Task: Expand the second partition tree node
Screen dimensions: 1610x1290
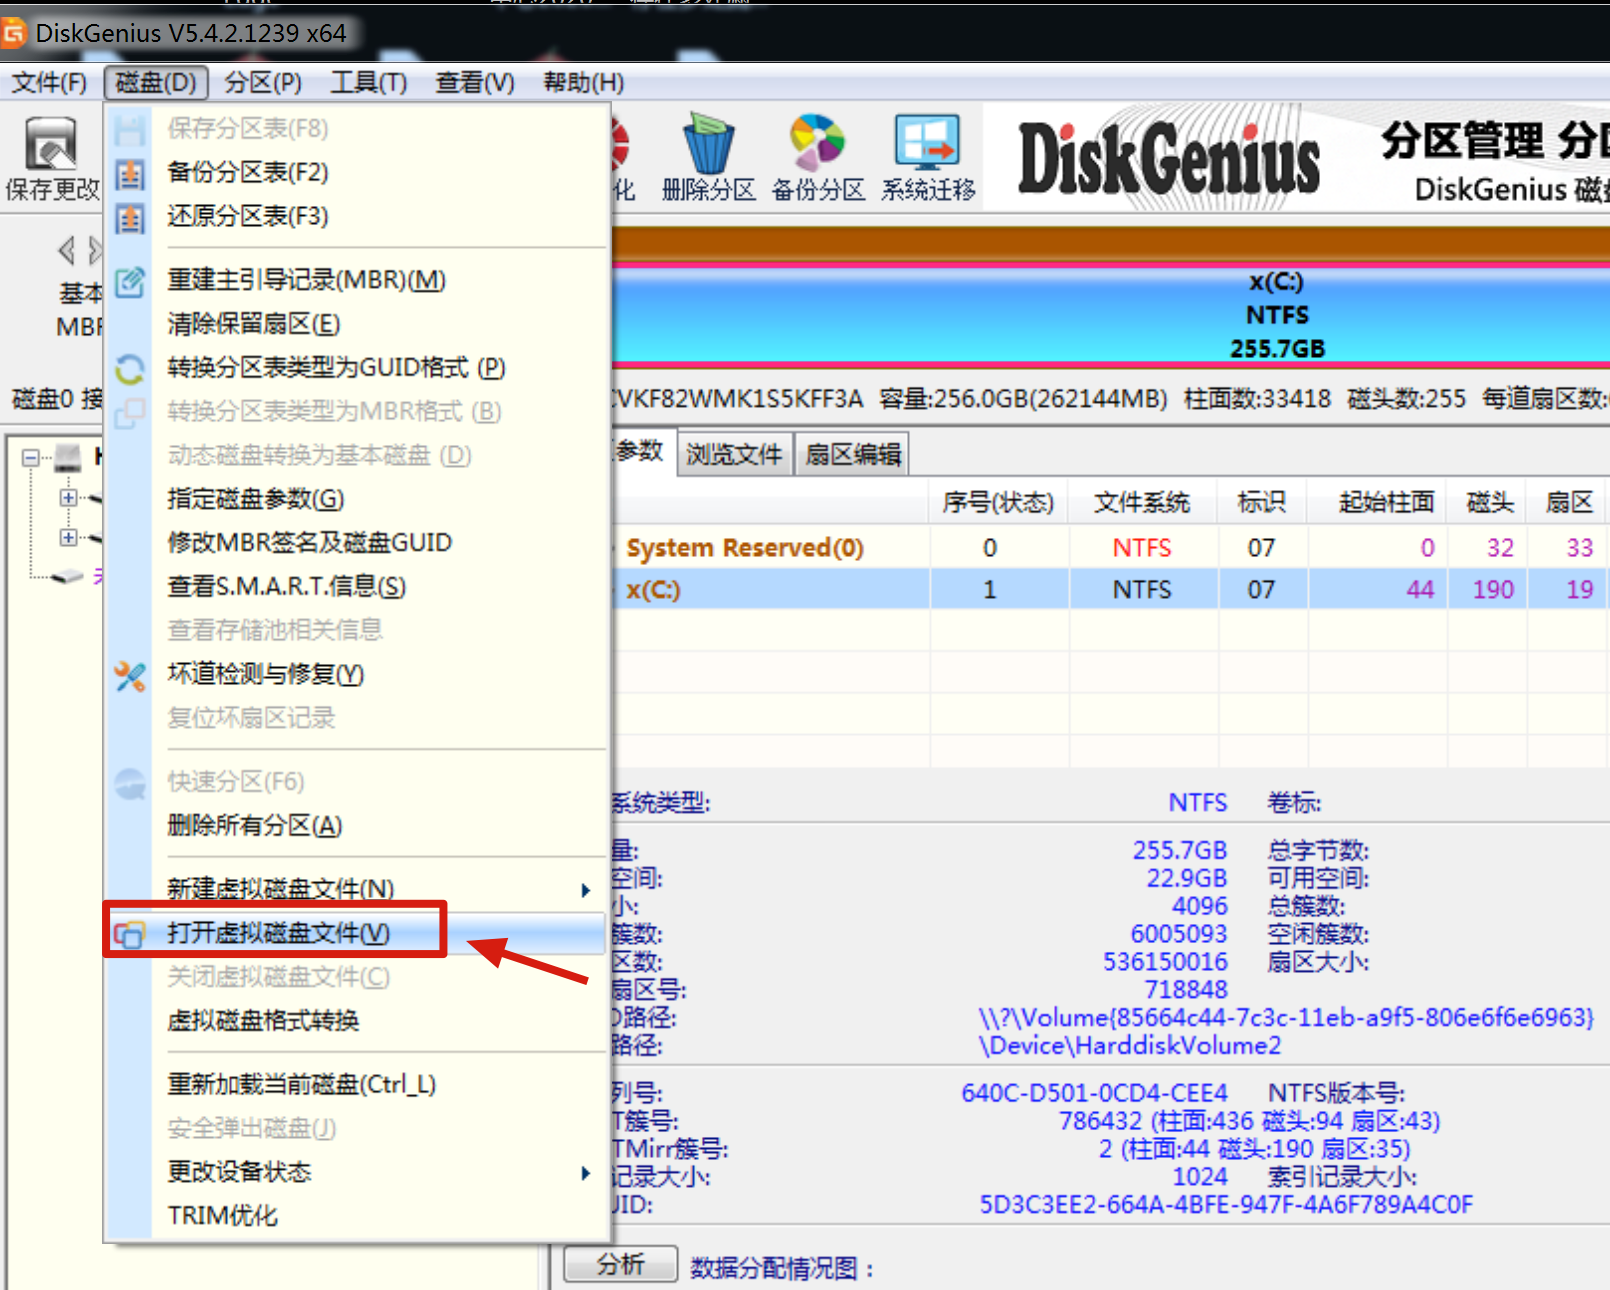Action: (x=68, y=538)
